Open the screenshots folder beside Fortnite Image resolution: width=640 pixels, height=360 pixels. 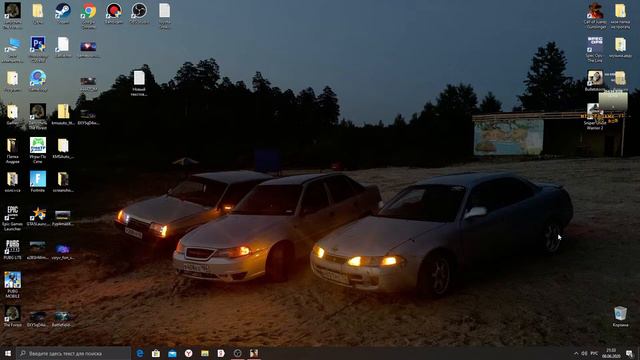tap(63, 181)
